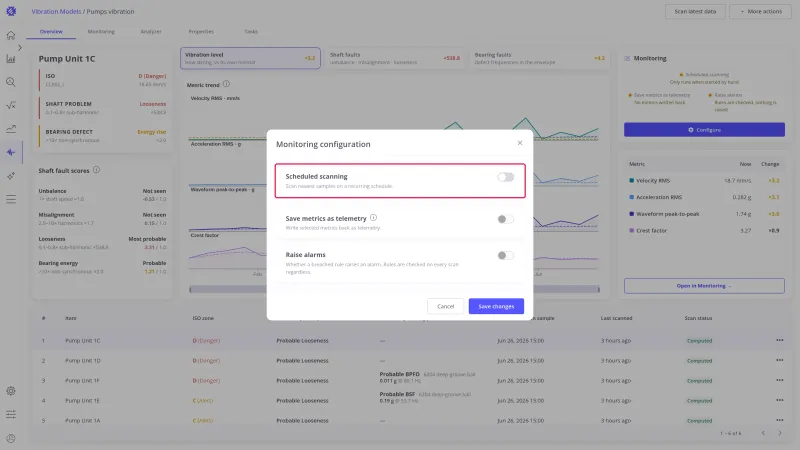Select the Bearing faults card
The image size is (800, 450).
[539, 58]
